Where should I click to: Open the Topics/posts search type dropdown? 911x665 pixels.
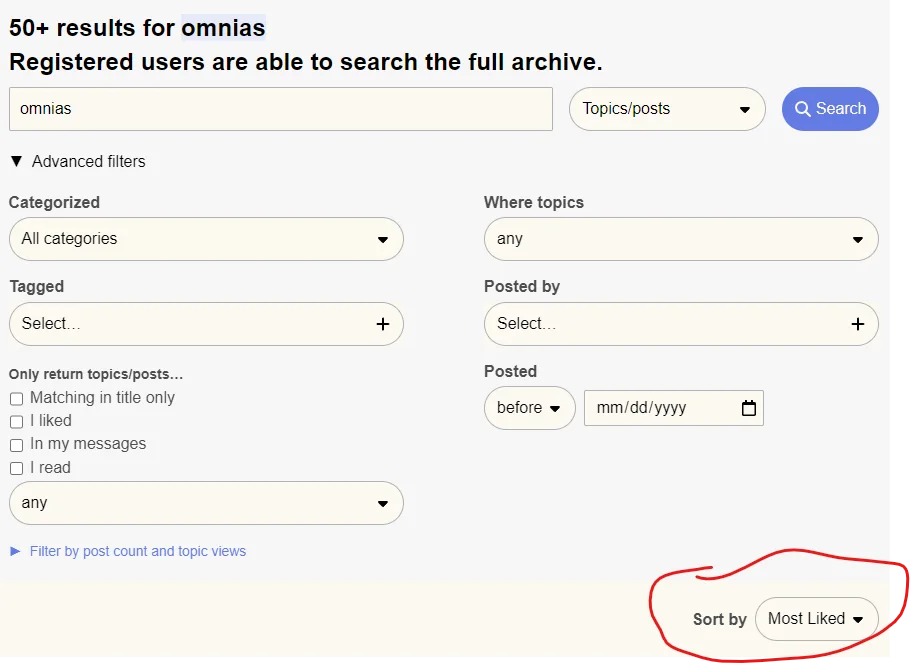667,109
